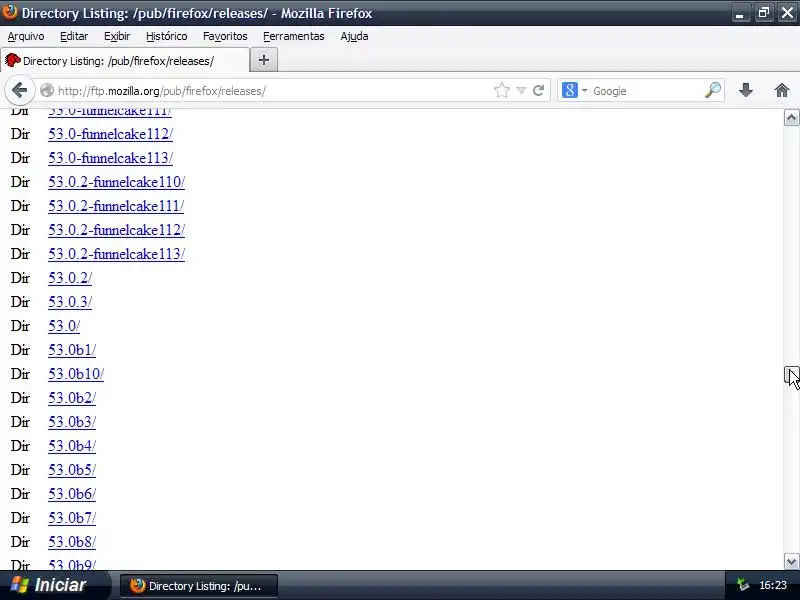Screen dimensions: 800x600
Task: Click the search magnifier icon
Action: [713, 90]
